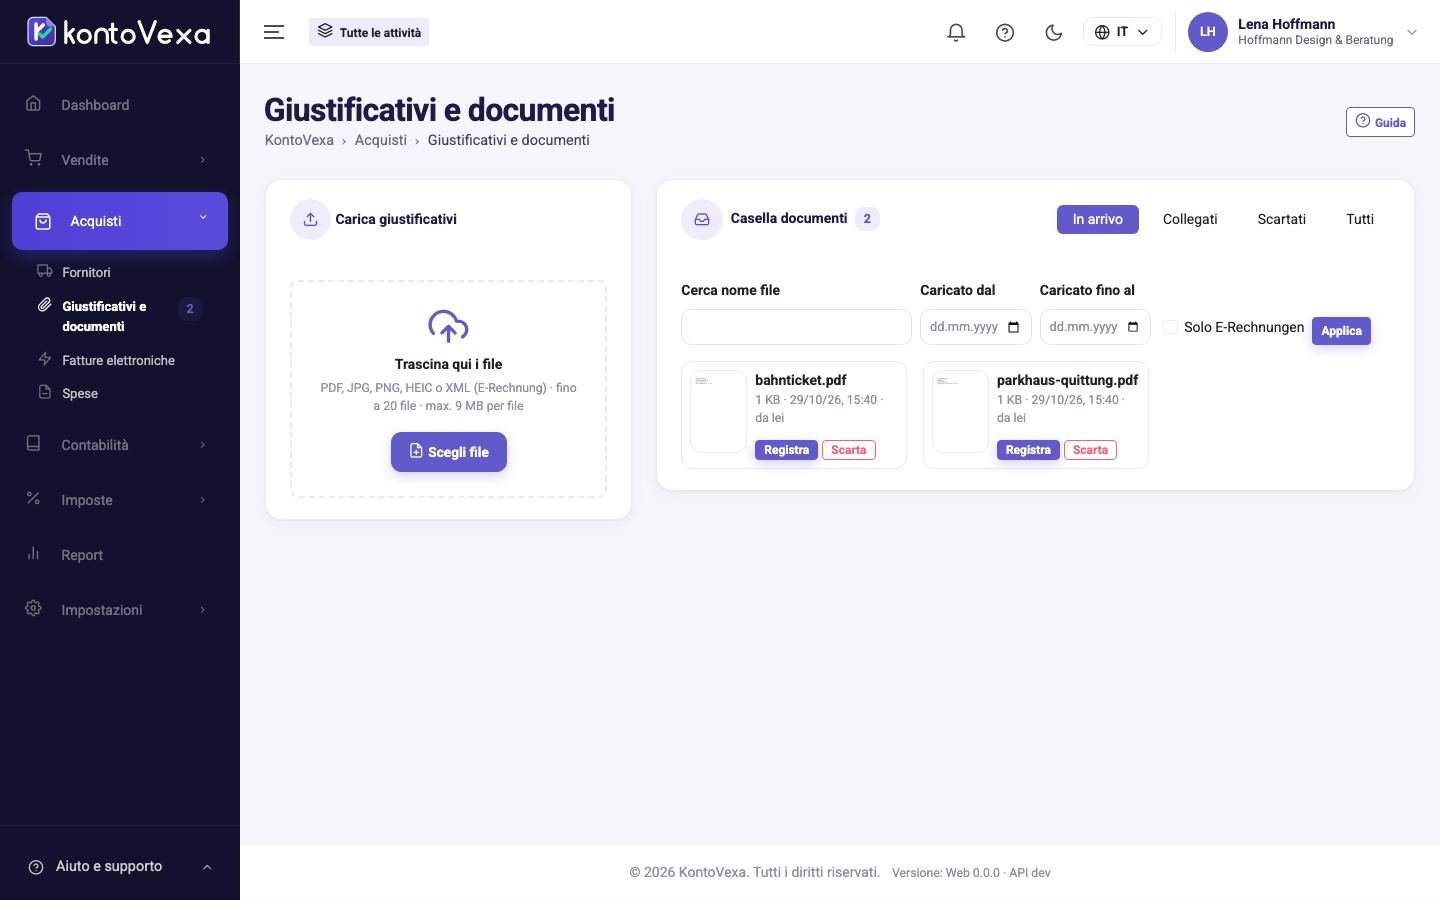Open the help question mark icon
The image size is (1440, 900).
1005,32
